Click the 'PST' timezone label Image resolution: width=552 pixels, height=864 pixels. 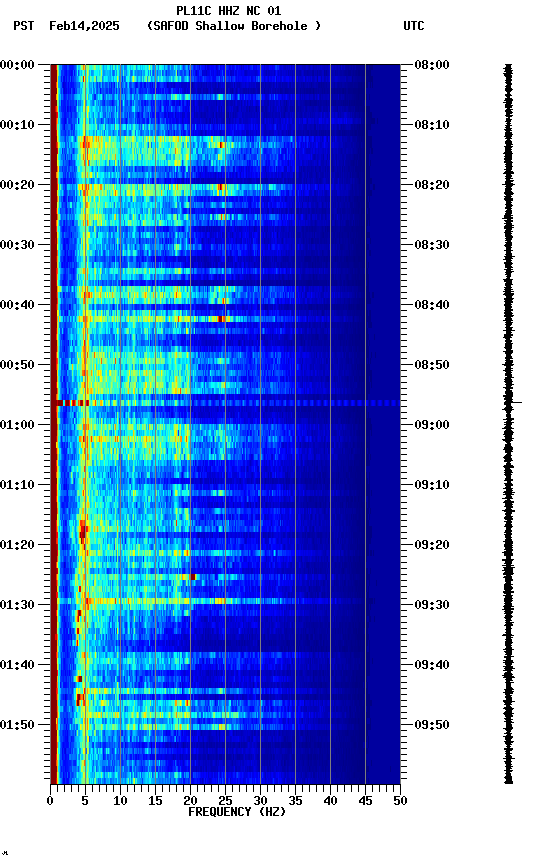(x=24, y=26)
